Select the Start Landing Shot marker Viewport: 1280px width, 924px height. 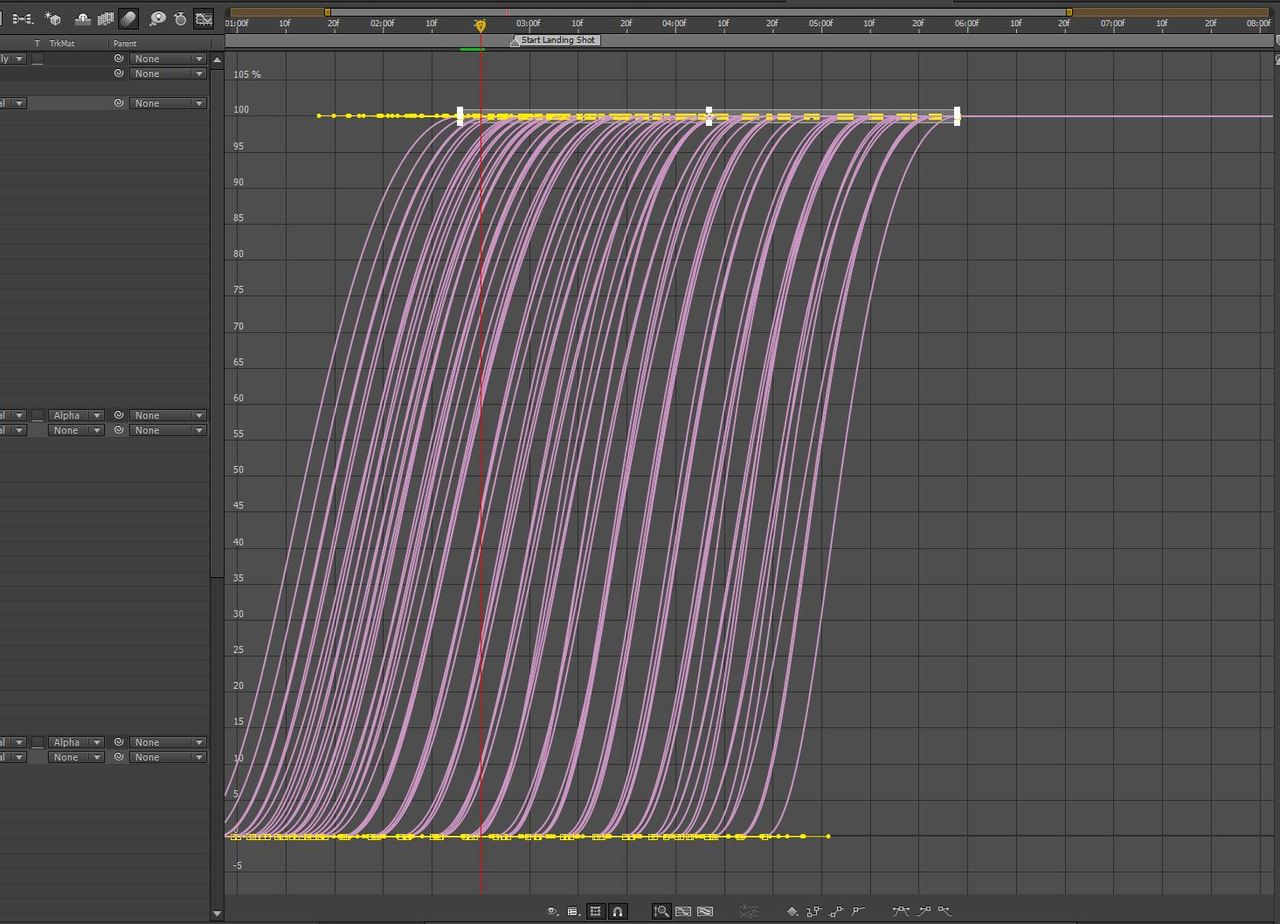pyautogui.click(x=556, y=40)
